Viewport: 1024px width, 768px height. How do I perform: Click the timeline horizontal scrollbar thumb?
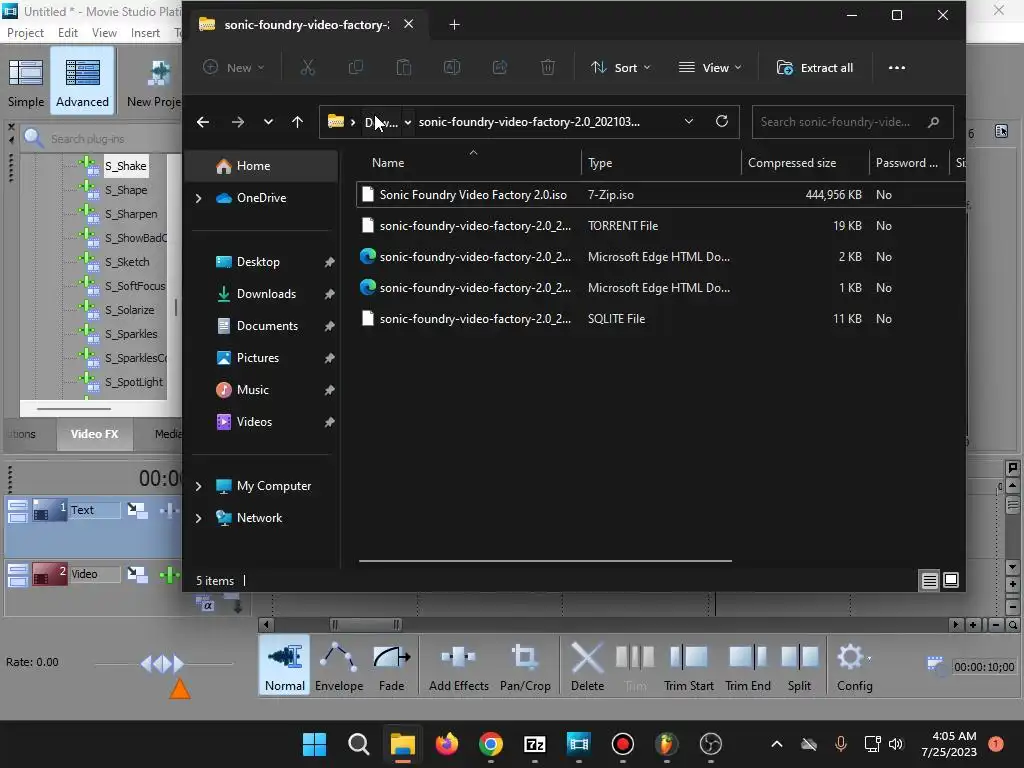(365, 625)
